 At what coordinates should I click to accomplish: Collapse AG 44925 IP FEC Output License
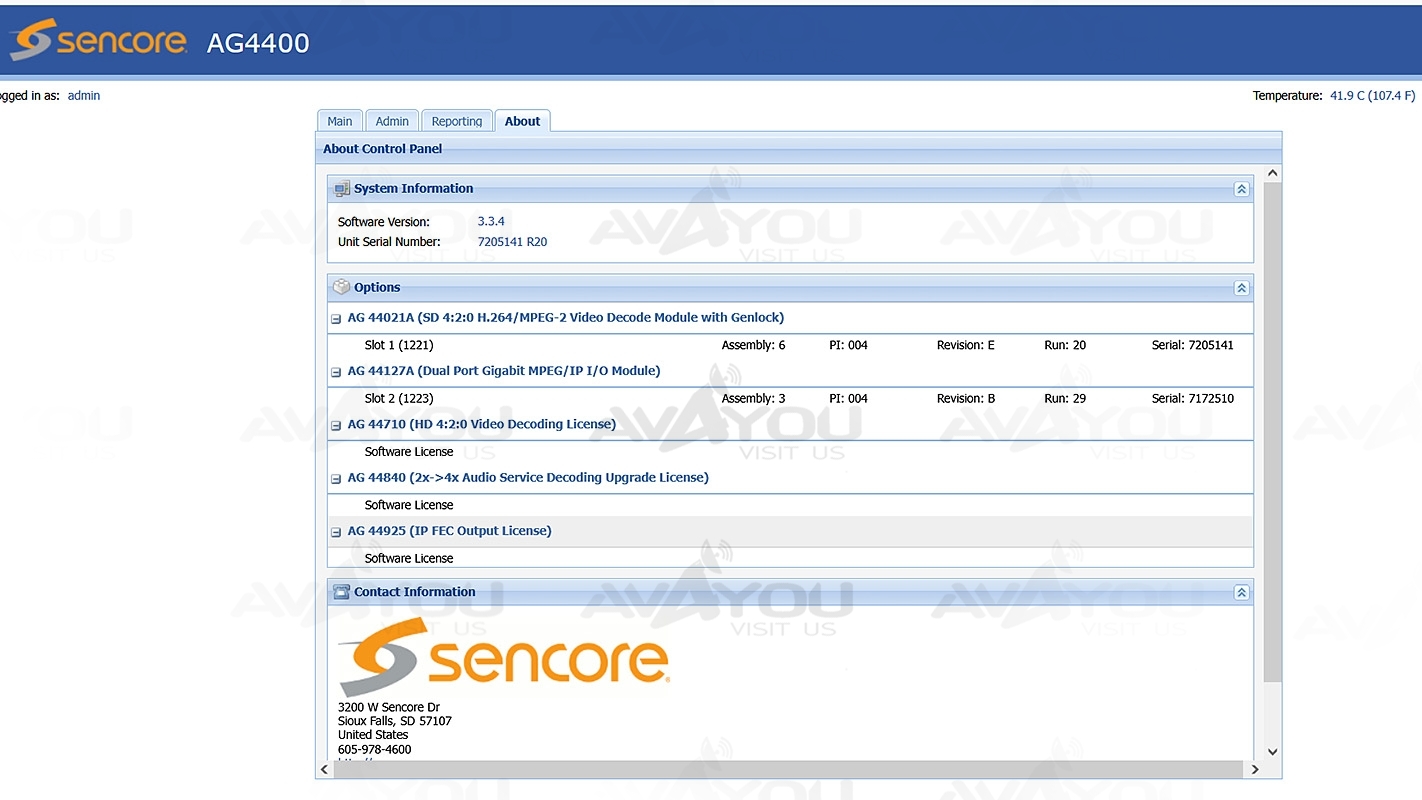click(336, 532)
